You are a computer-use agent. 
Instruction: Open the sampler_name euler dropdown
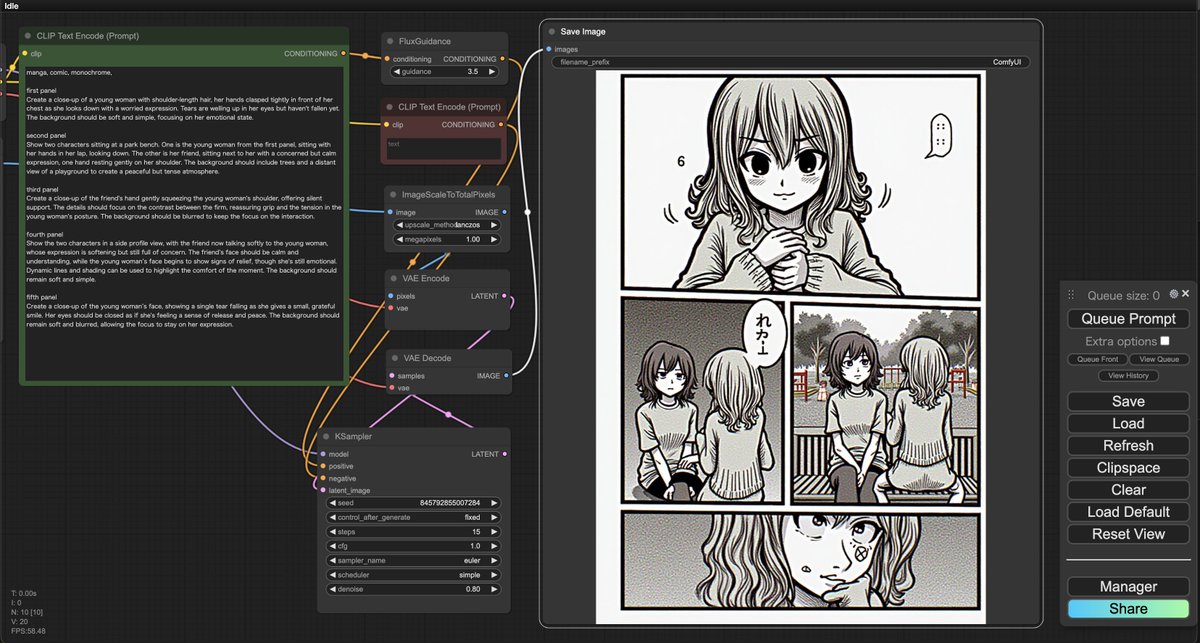[413, 560]
